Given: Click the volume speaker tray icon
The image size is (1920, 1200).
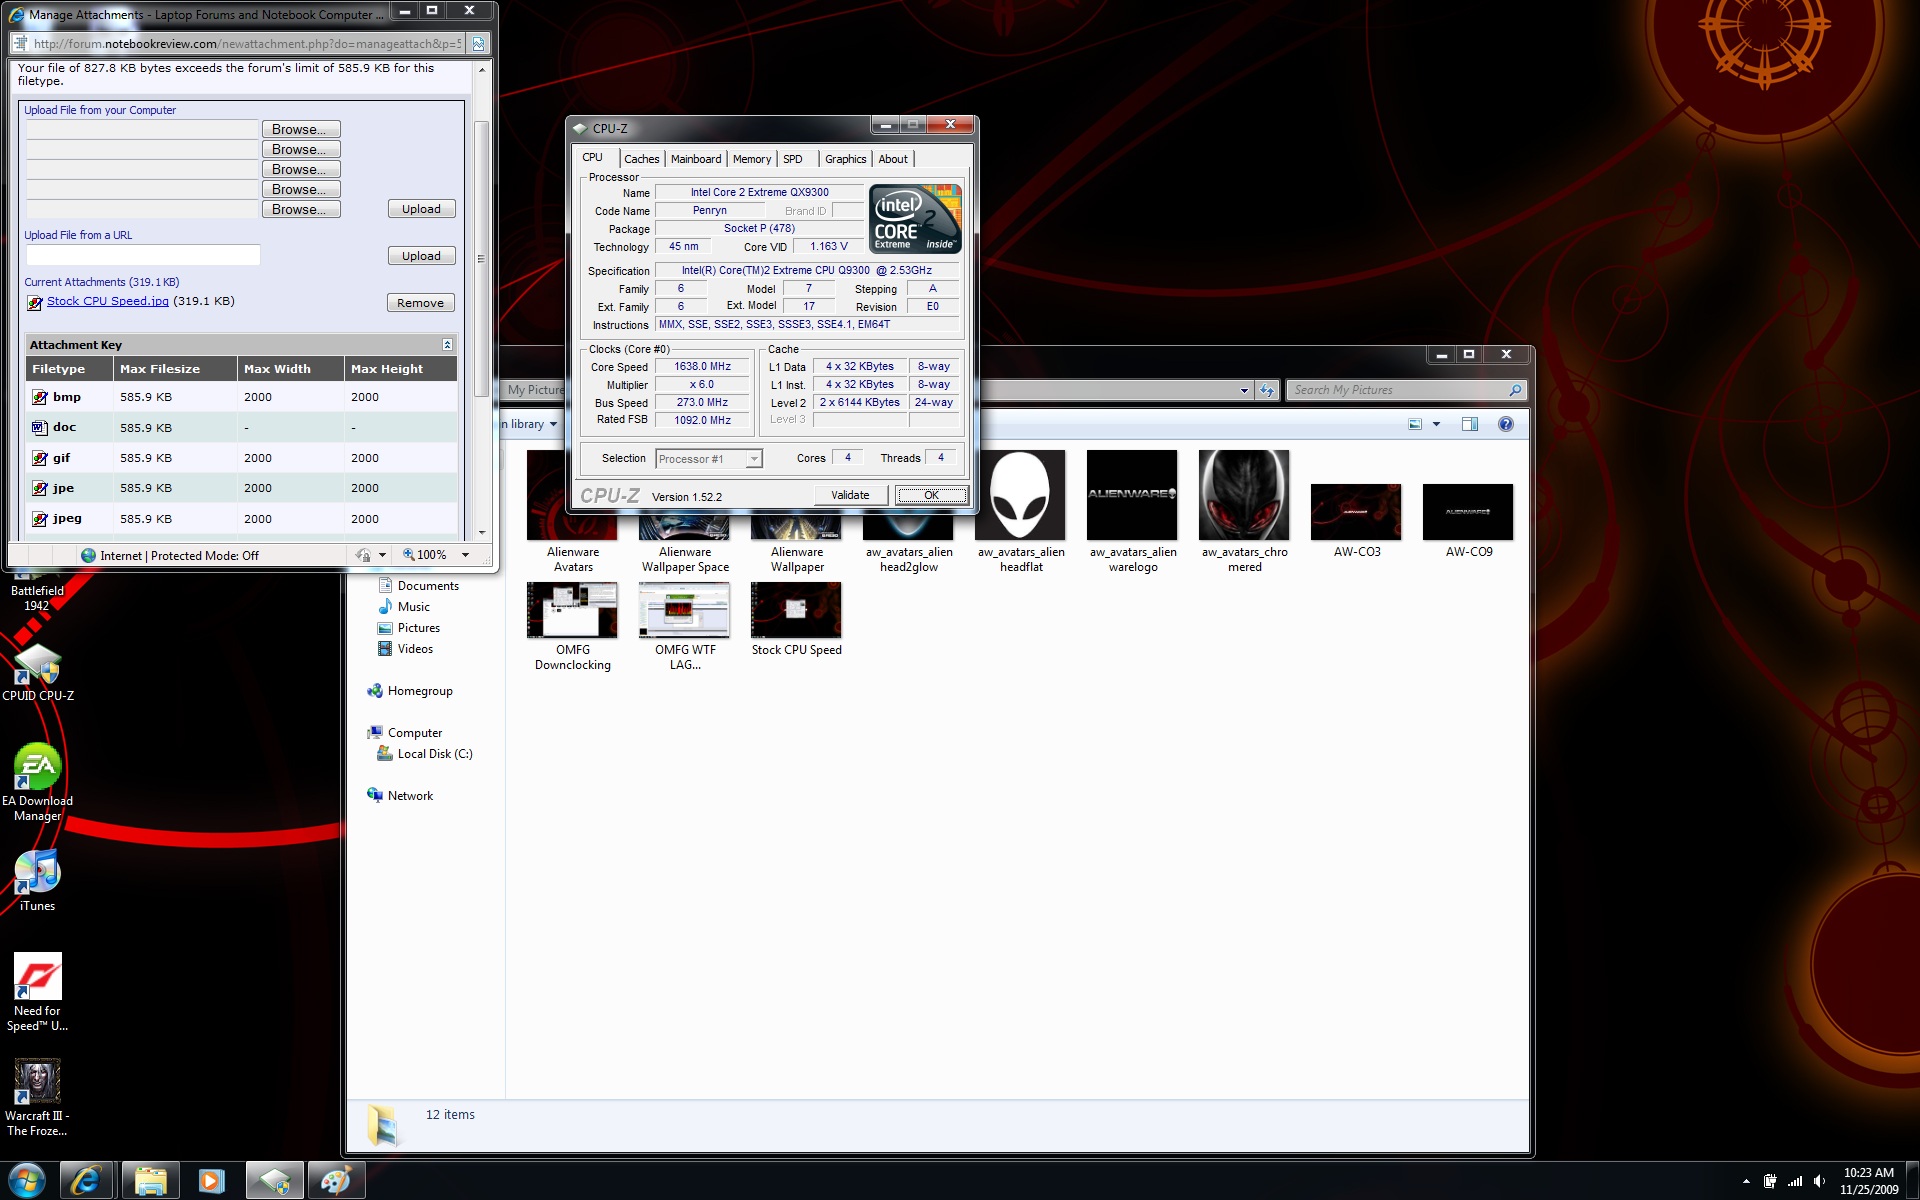Looking at the screenshot, I should (1819, 1181).
